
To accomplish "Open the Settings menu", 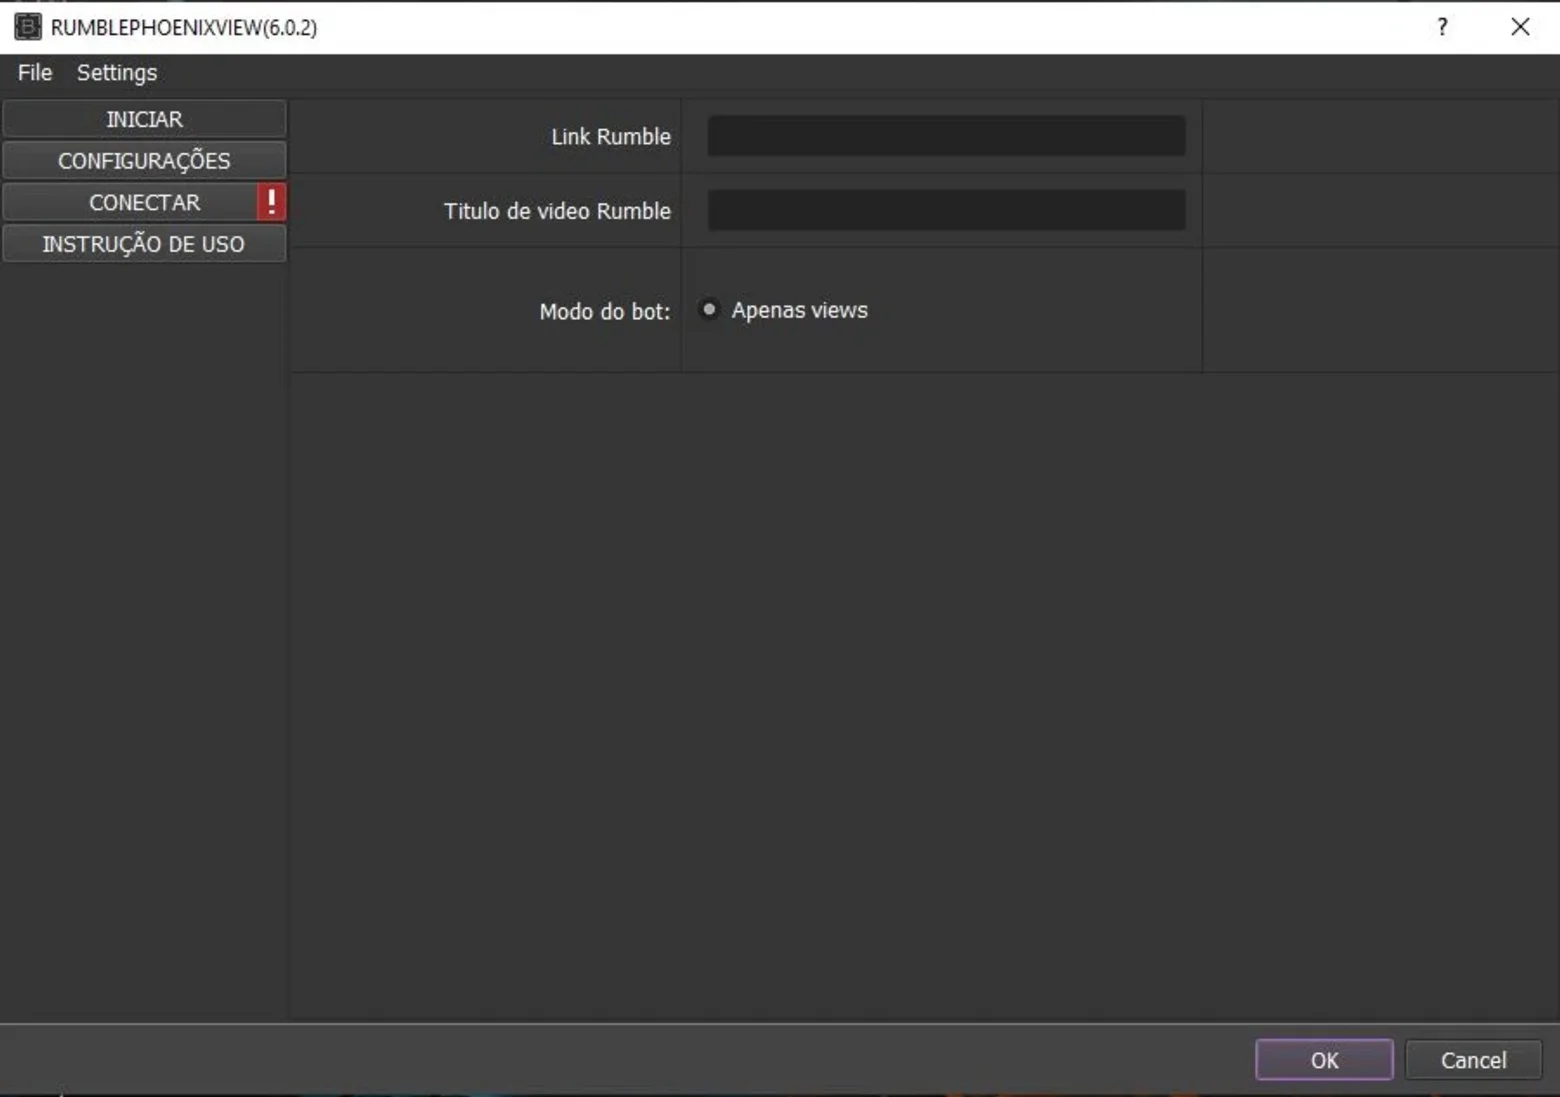I will point(117,73).
